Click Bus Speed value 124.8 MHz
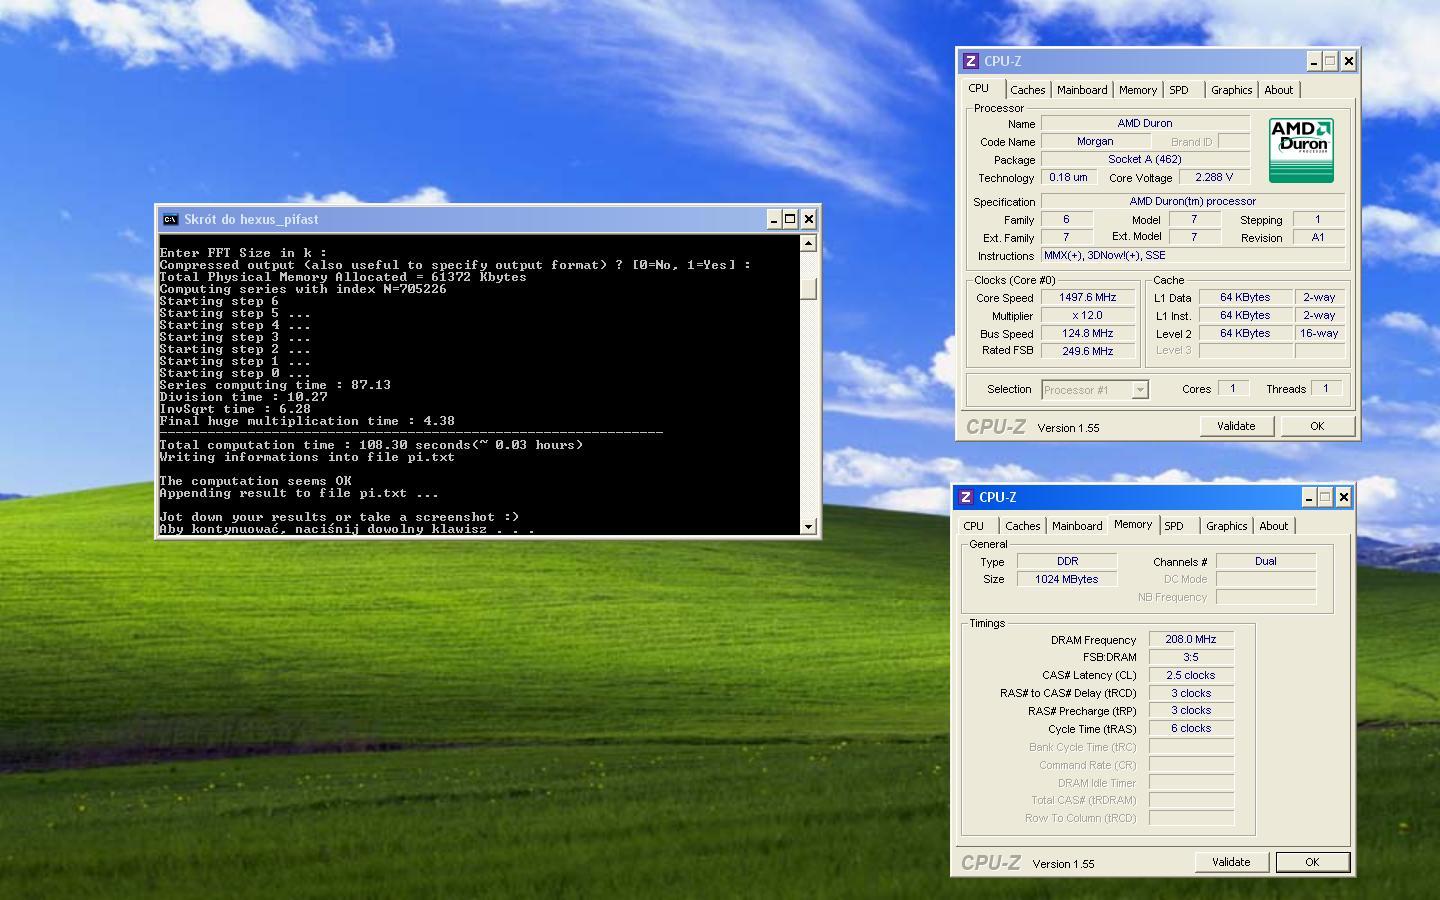This screenshot has width=1440, height=900. (x=1087, y=333)
